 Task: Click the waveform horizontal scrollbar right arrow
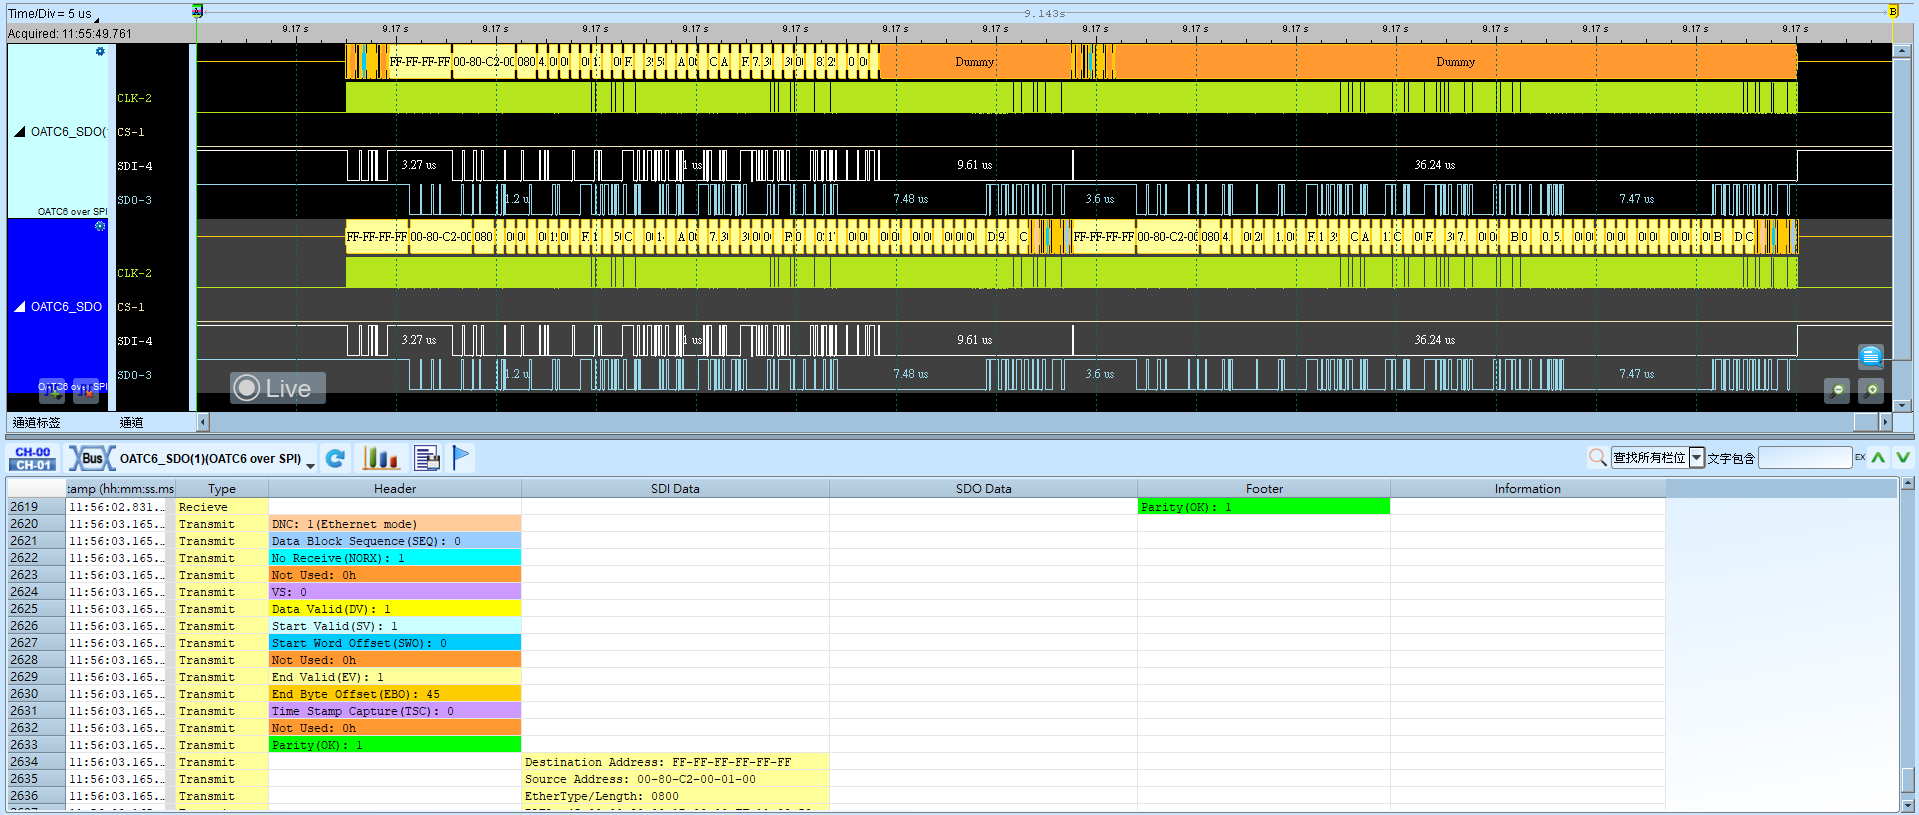[x=1885, y=422]
